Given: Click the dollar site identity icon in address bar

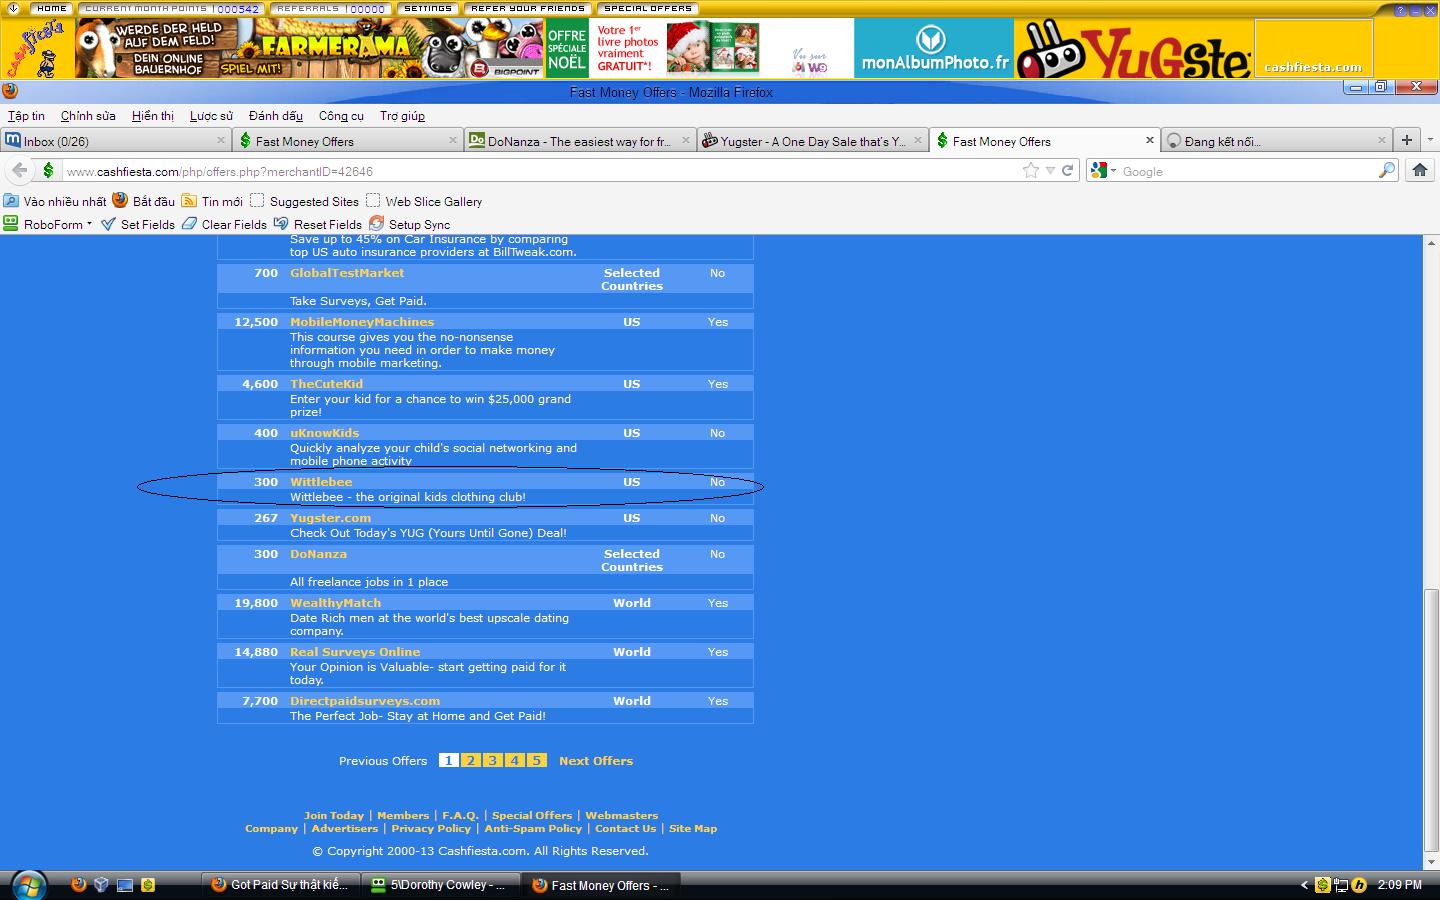Looking at the screenshot, I should (48, 170).
